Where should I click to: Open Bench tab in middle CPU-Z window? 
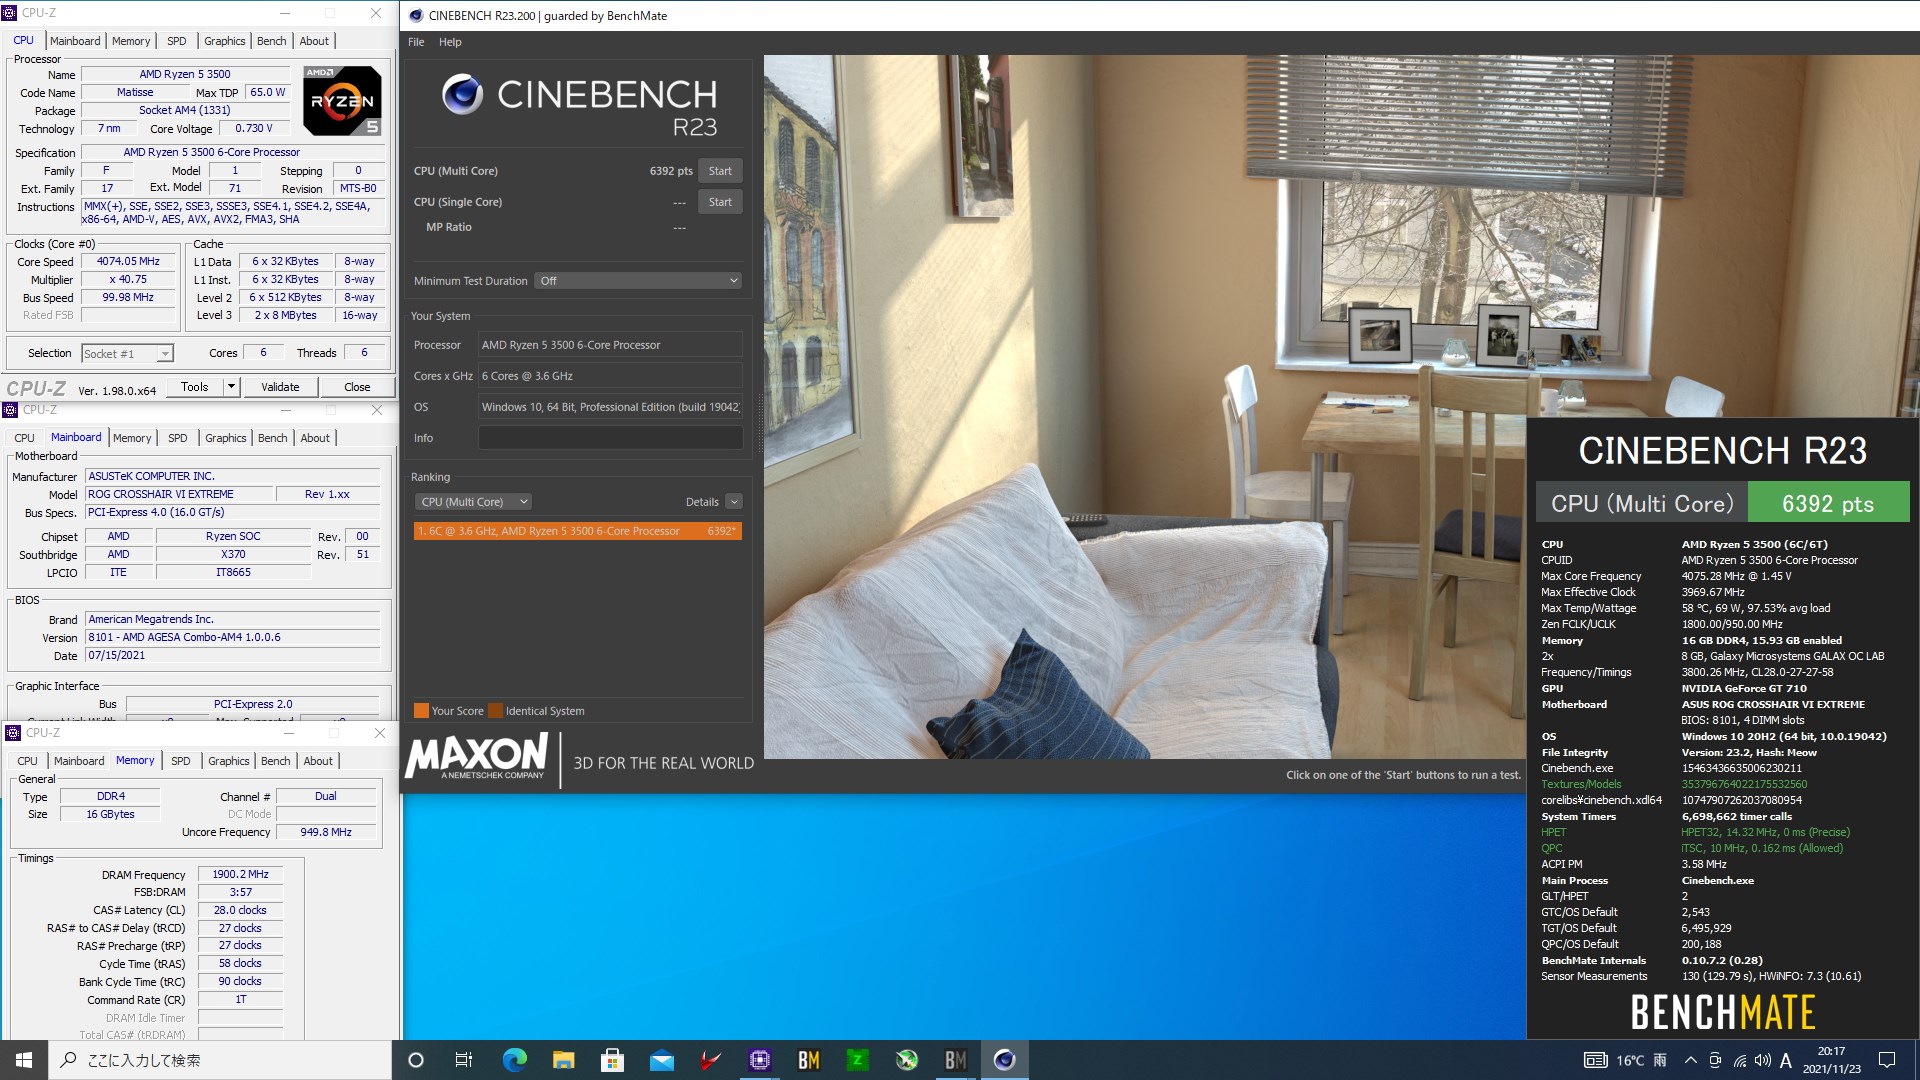click(272, 438)
